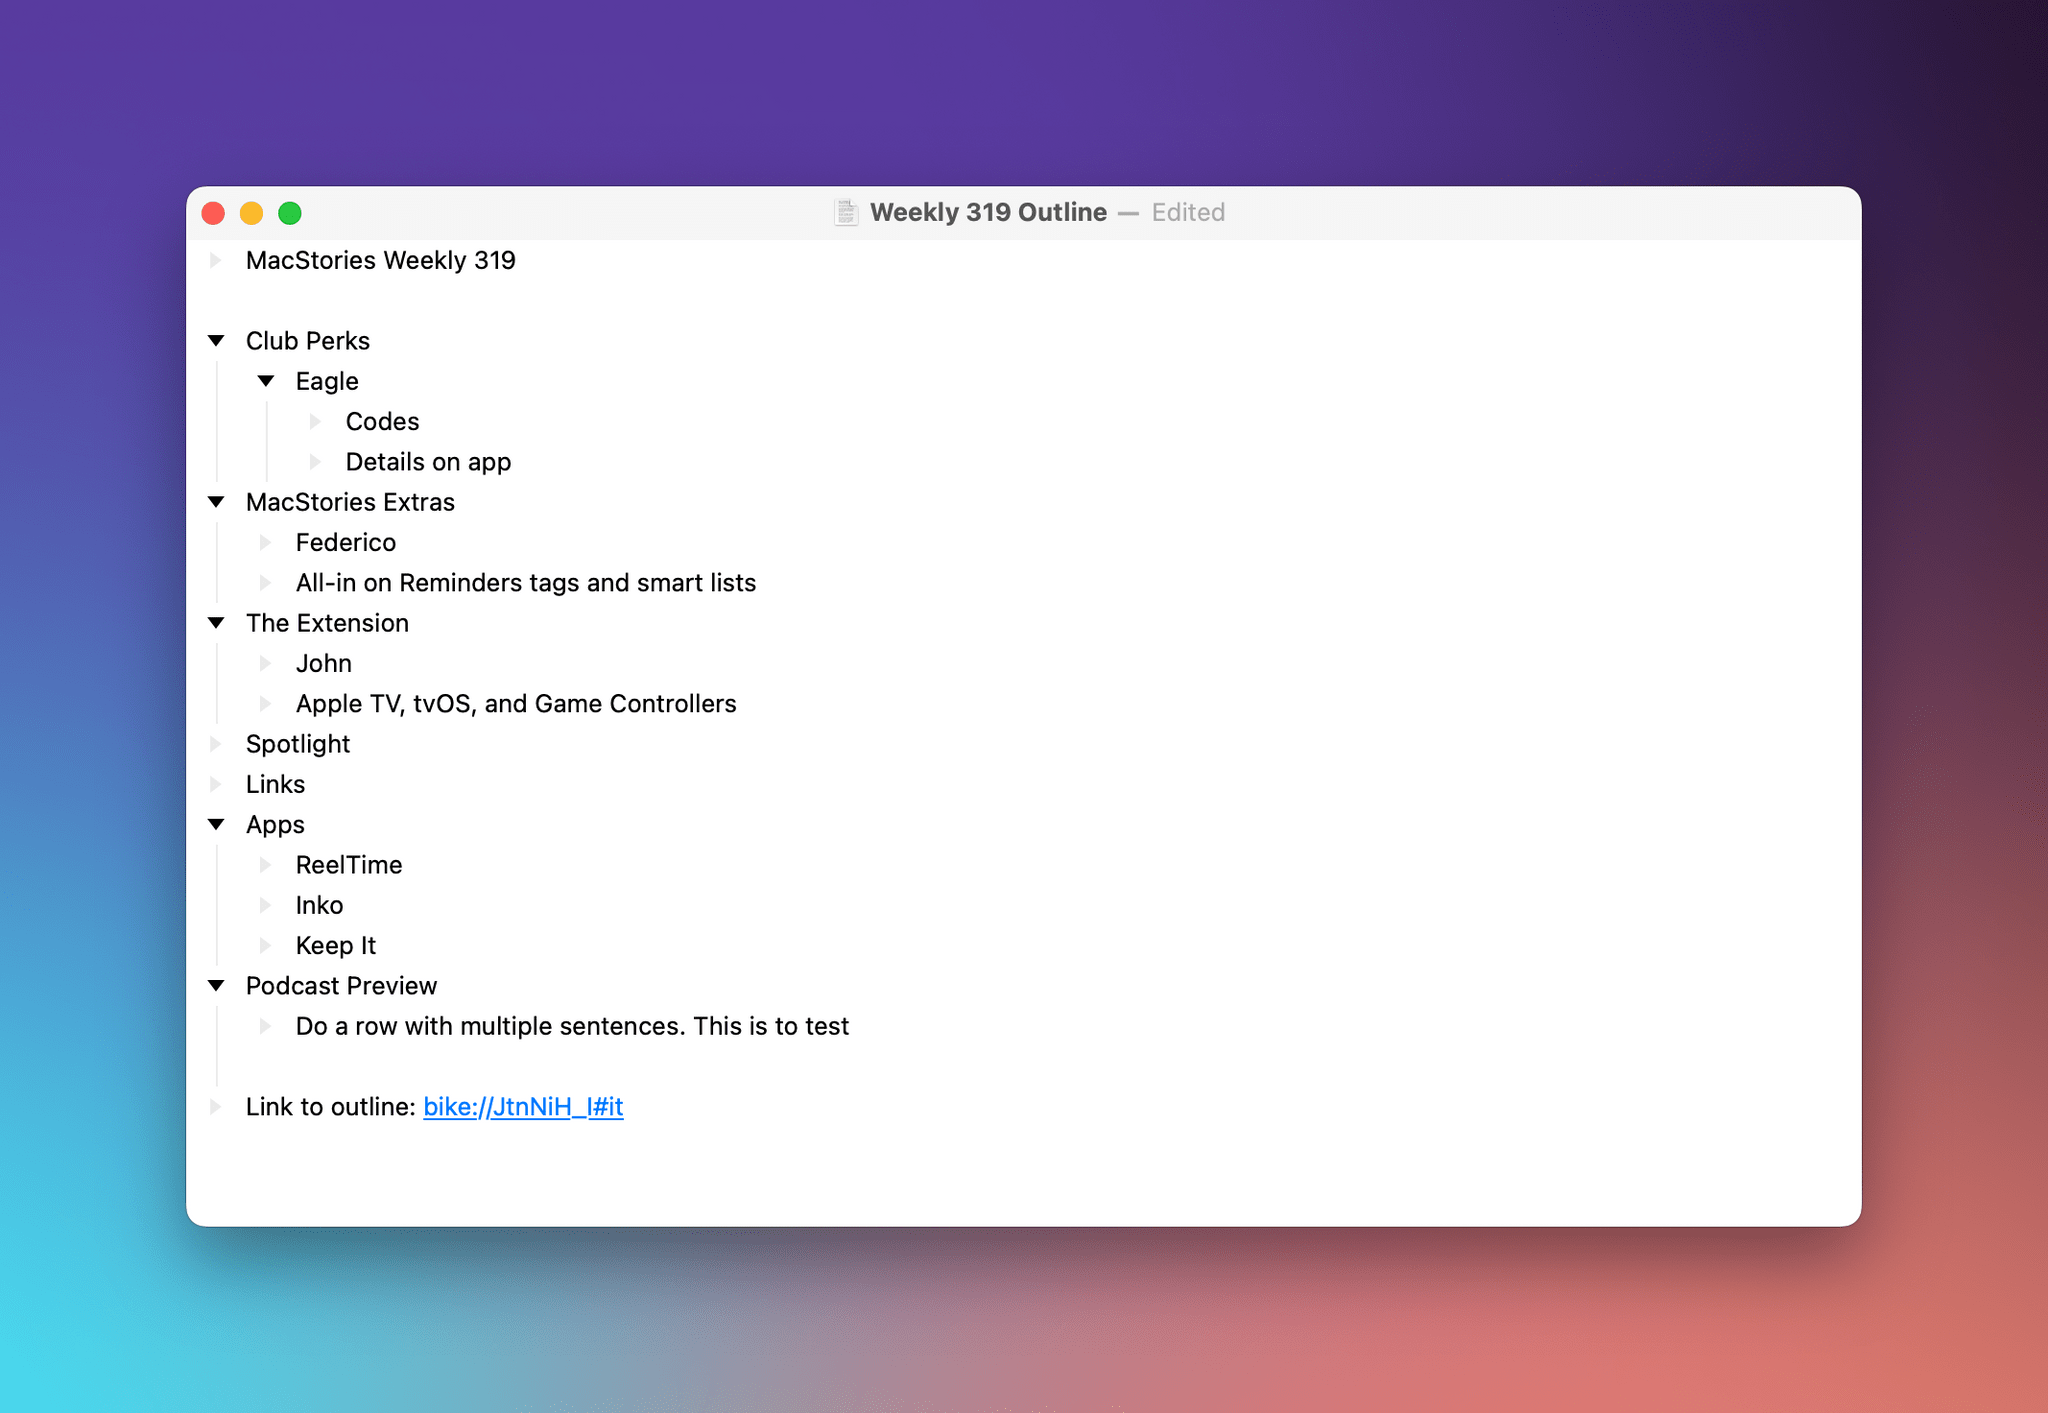Click the triangle beside John

tap(266, 663)
